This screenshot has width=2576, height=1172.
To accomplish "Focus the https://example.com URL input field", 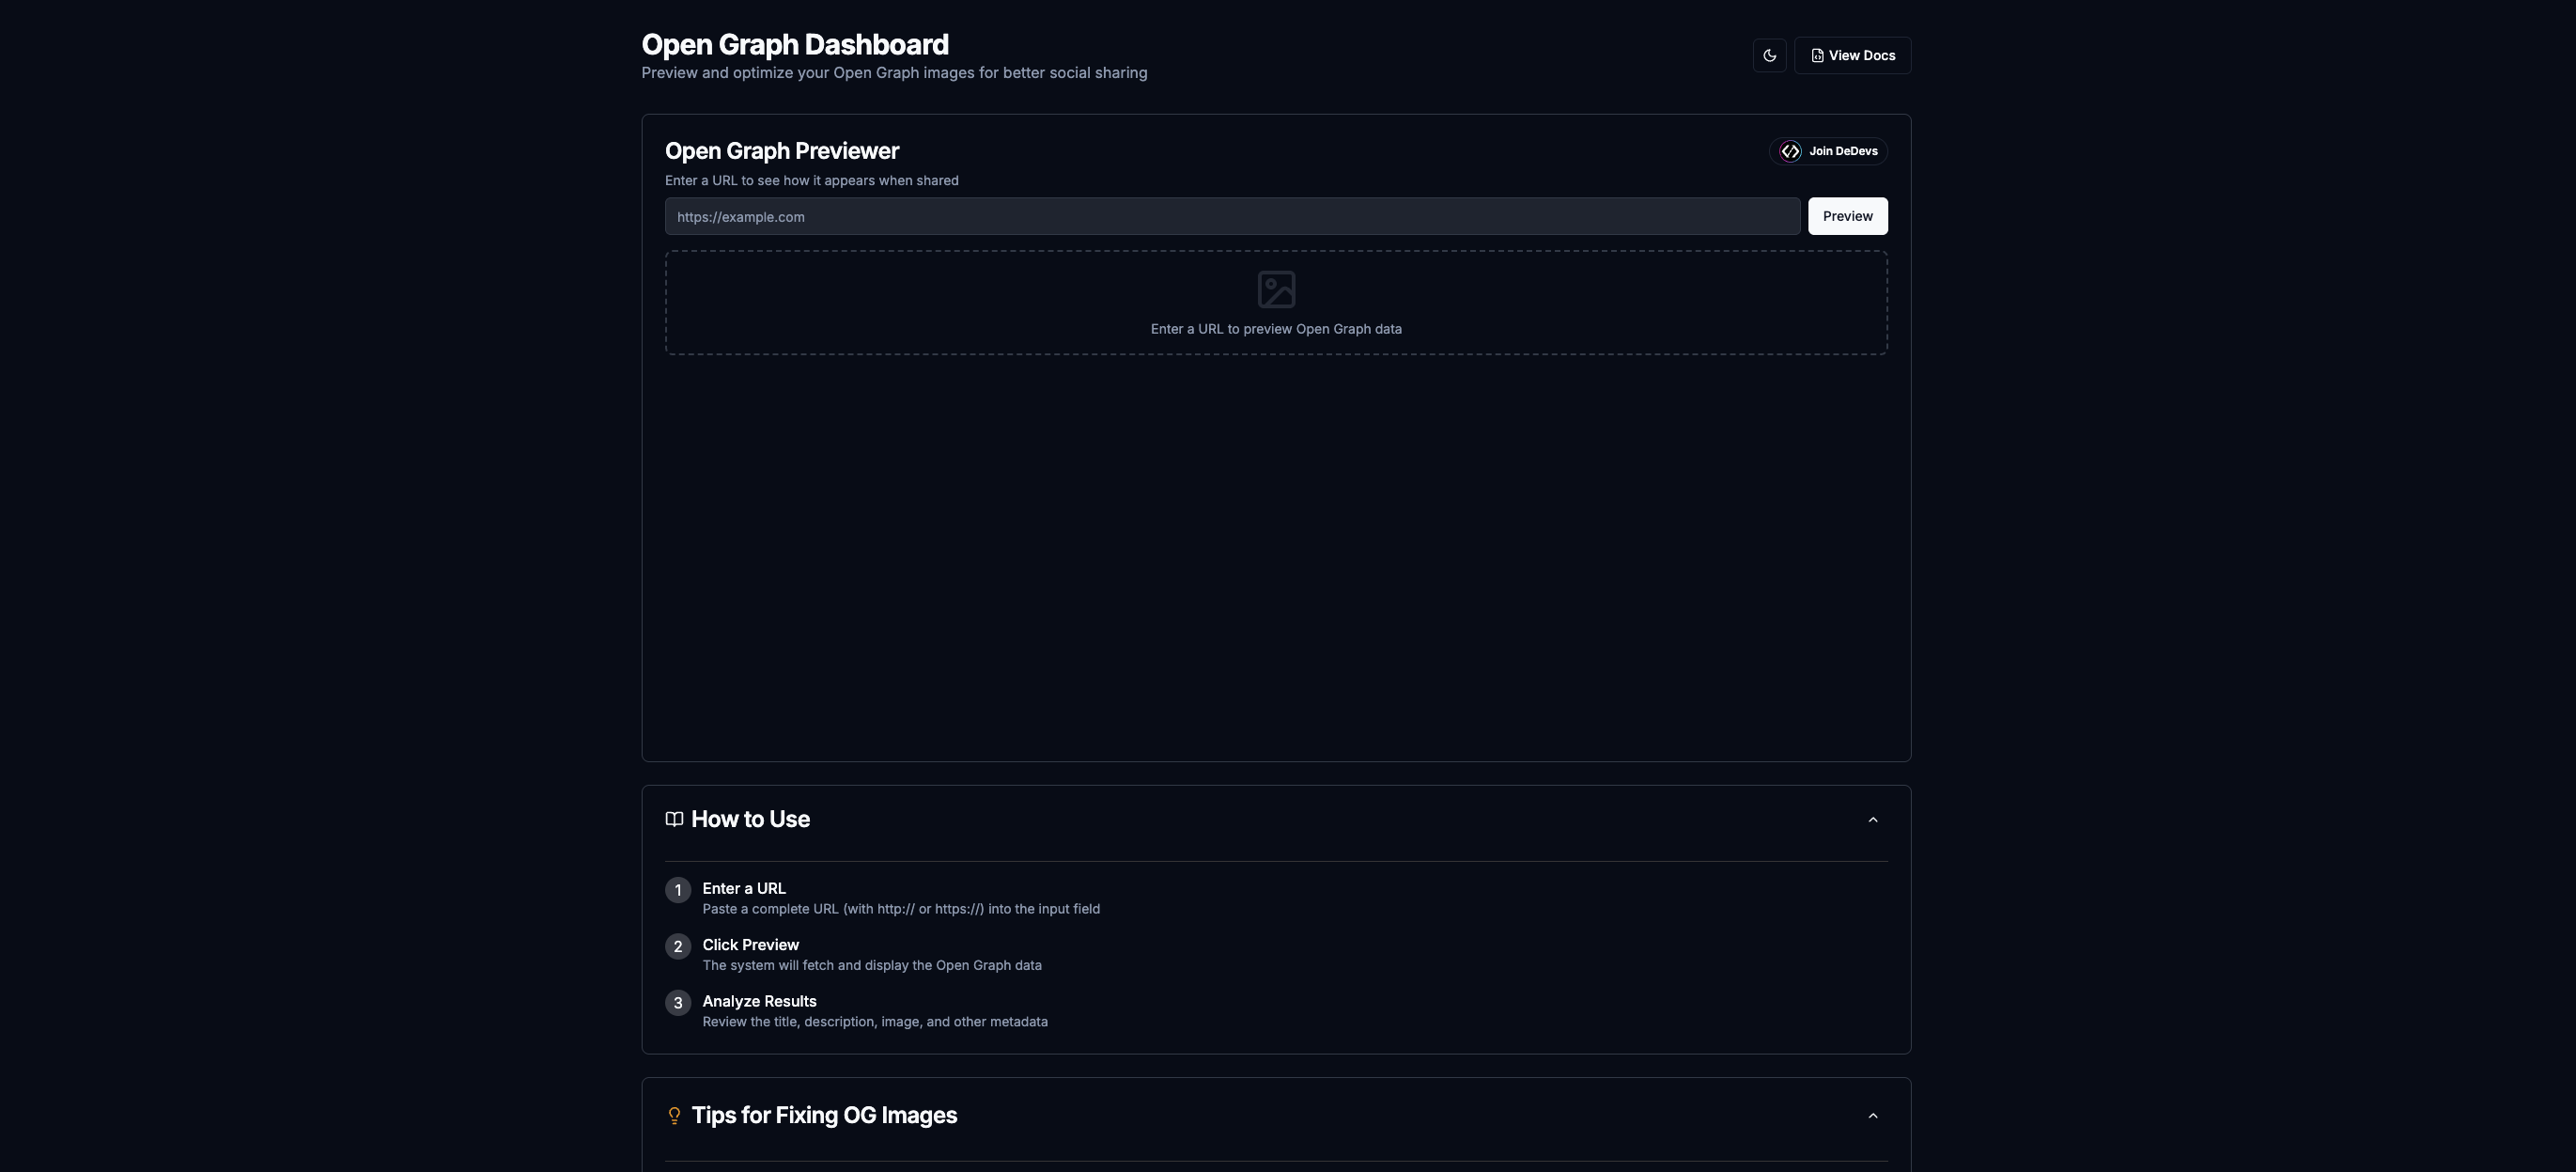I will [1232, 216].
